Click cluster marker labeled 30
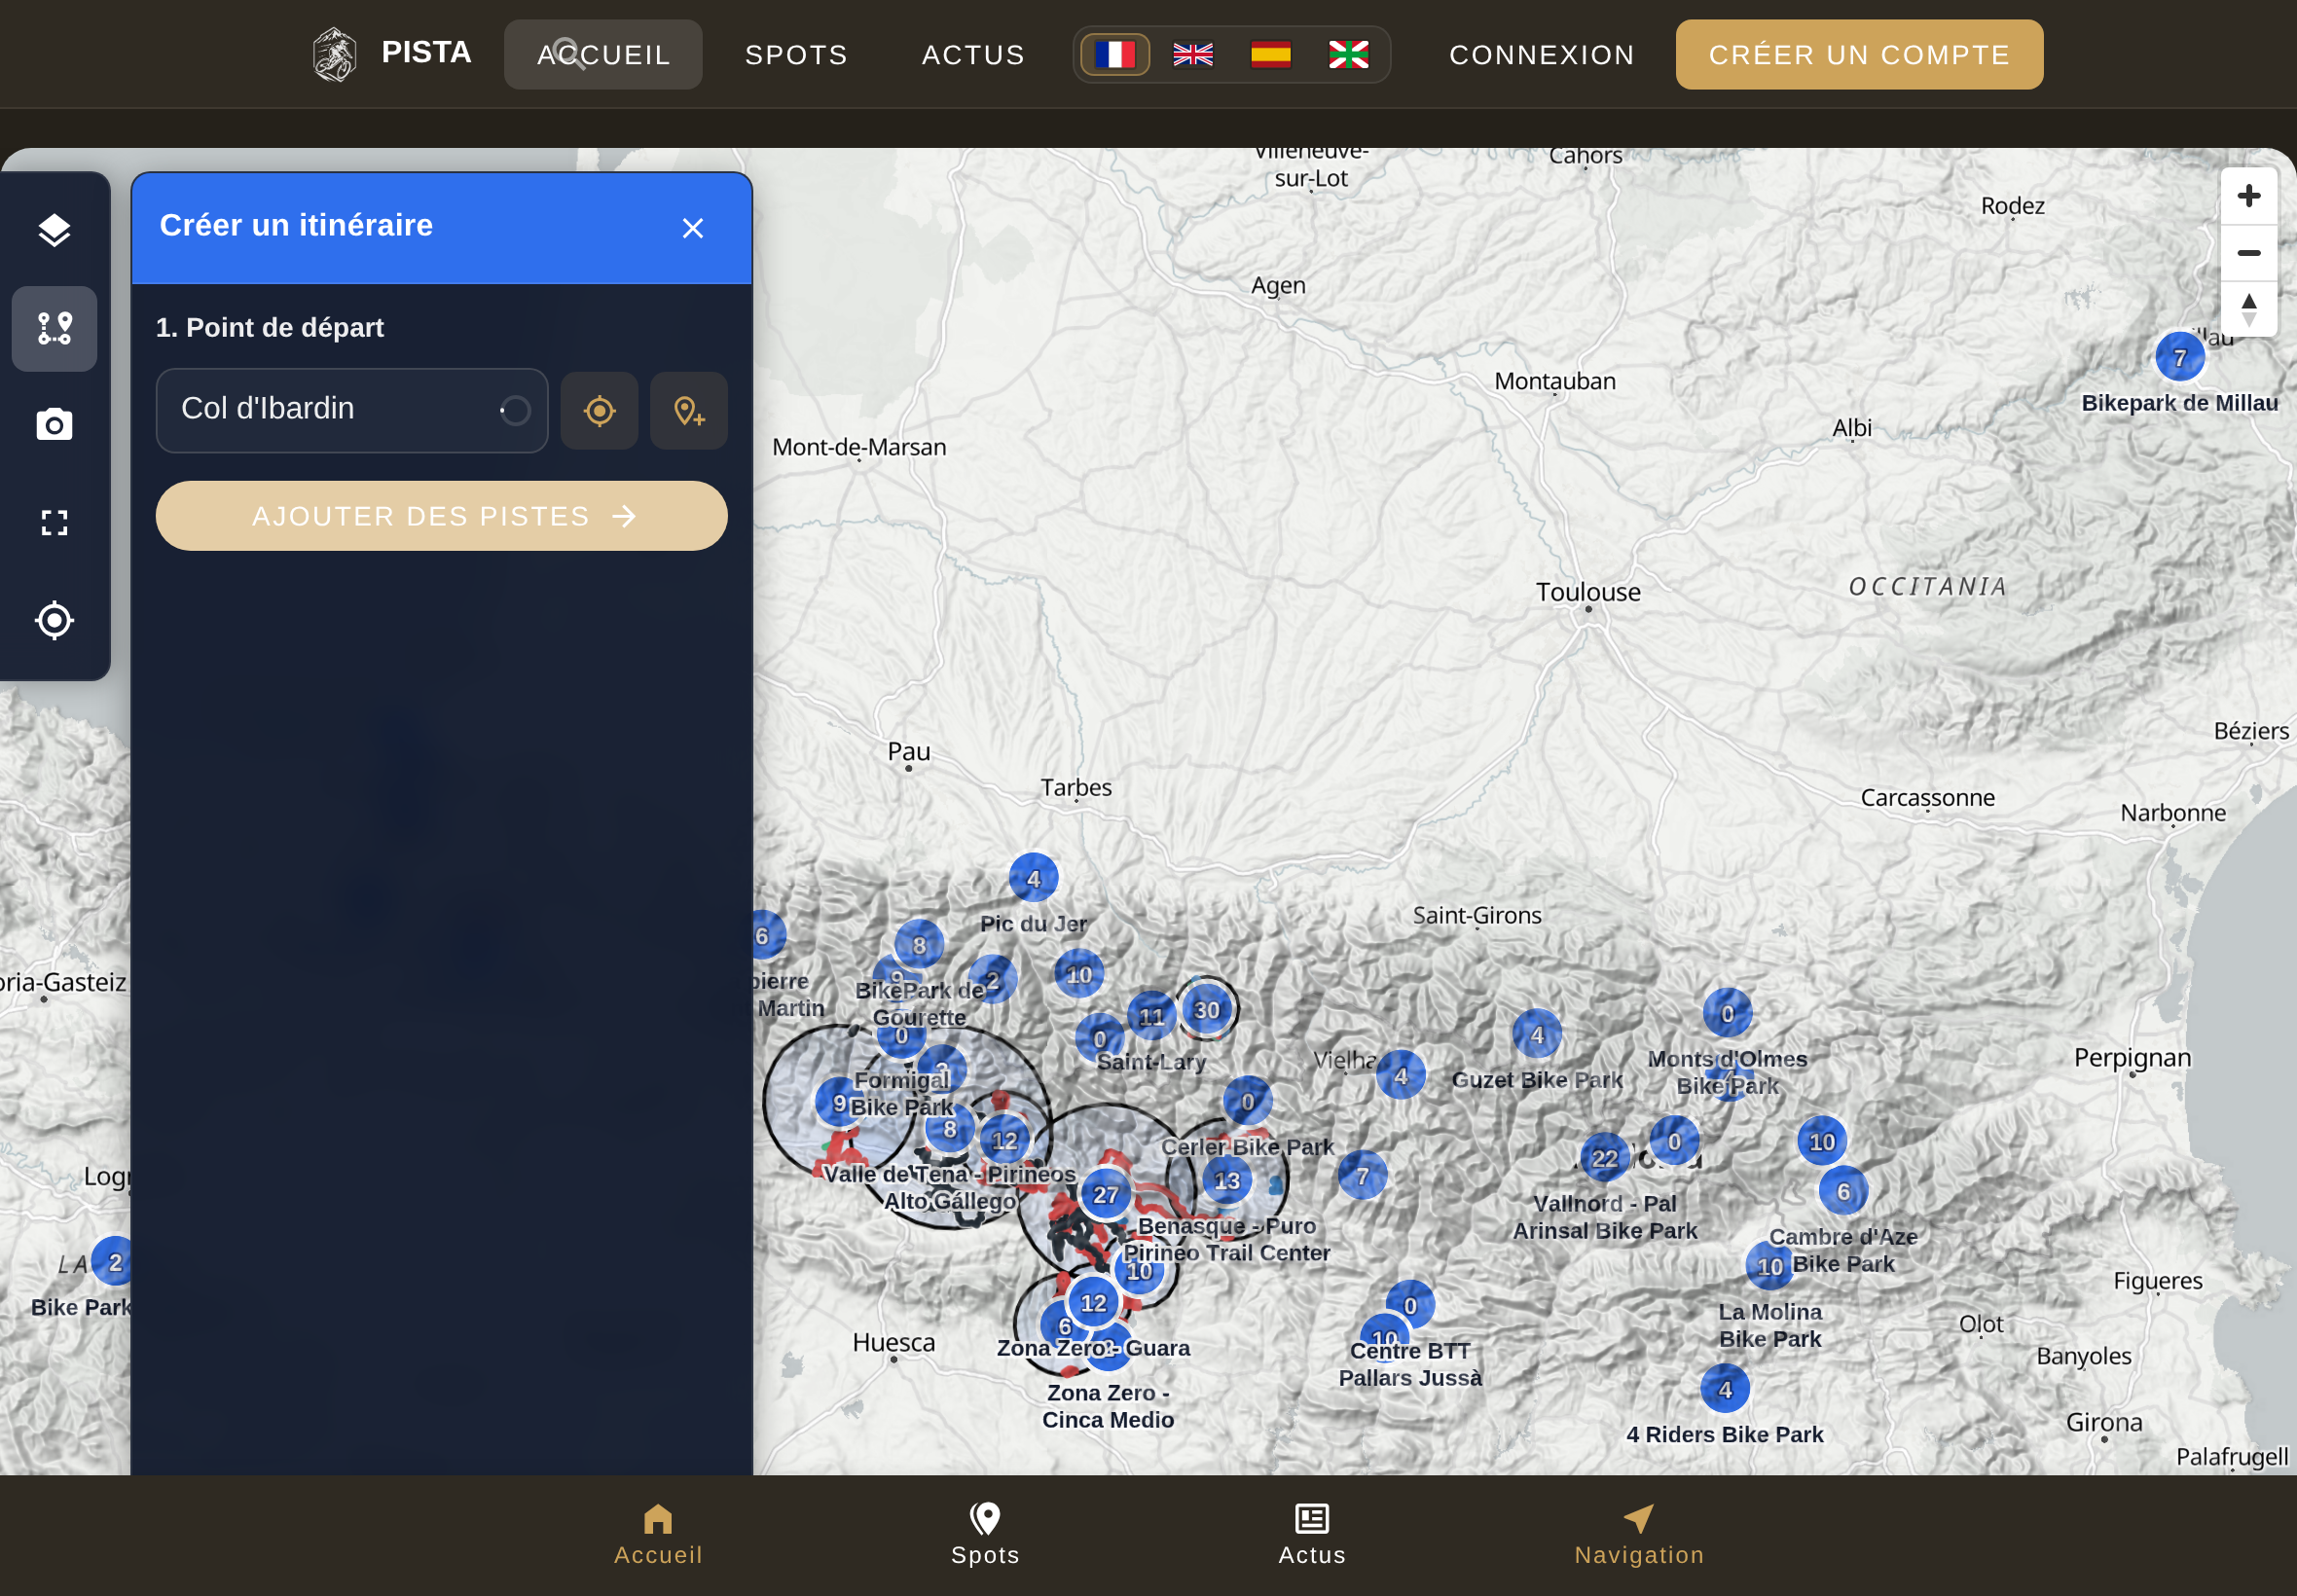This screenshot has height=1596, width=2297. [x=1207, y=1010]
